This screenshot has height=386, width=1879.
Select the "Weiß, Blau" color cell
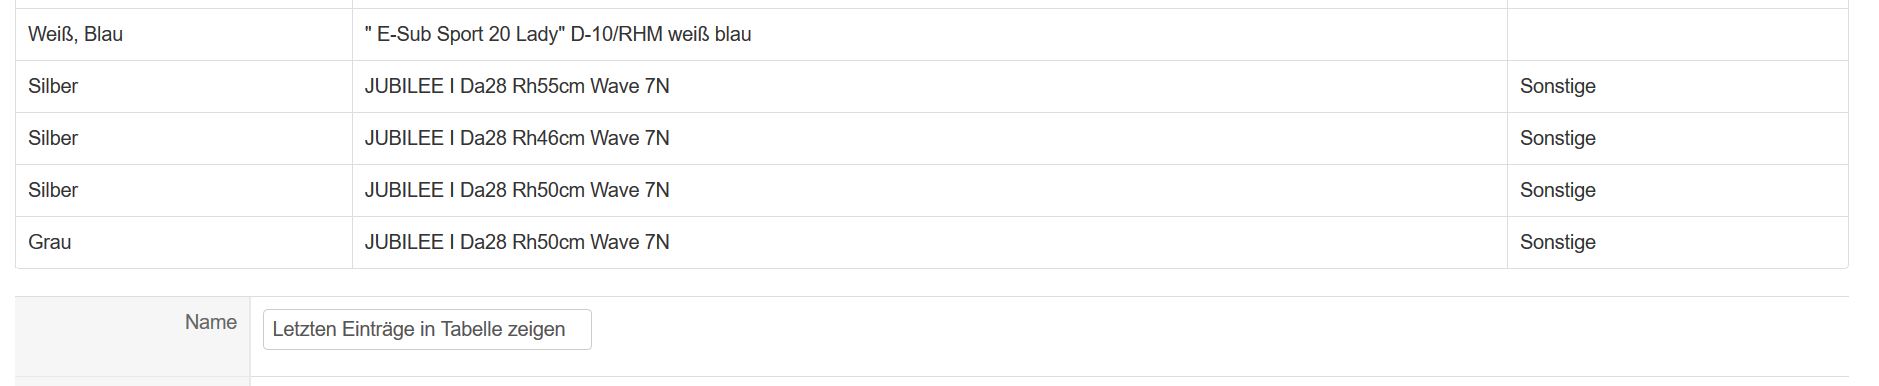click(x=184, y=34)
